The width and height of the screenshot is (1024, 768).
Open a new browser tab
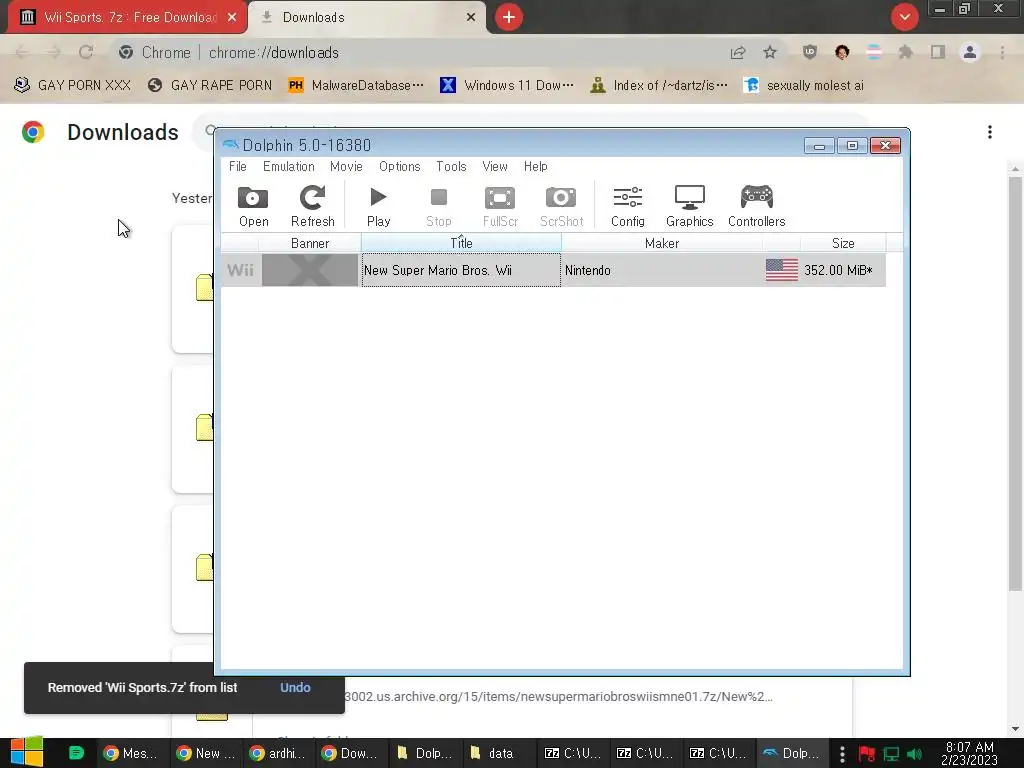pos(509,17)
